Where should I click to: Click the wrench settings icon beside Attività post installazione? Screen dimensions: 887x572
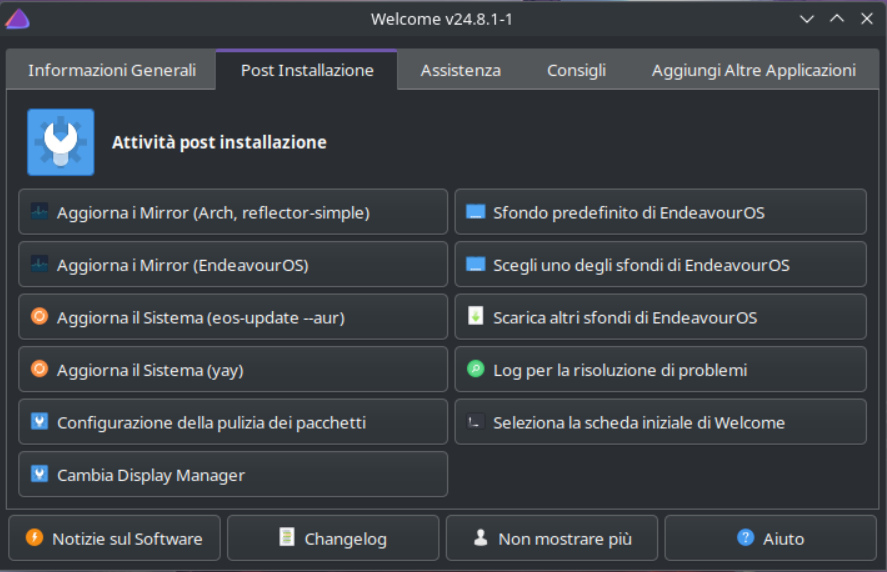[x=61, y=142]
